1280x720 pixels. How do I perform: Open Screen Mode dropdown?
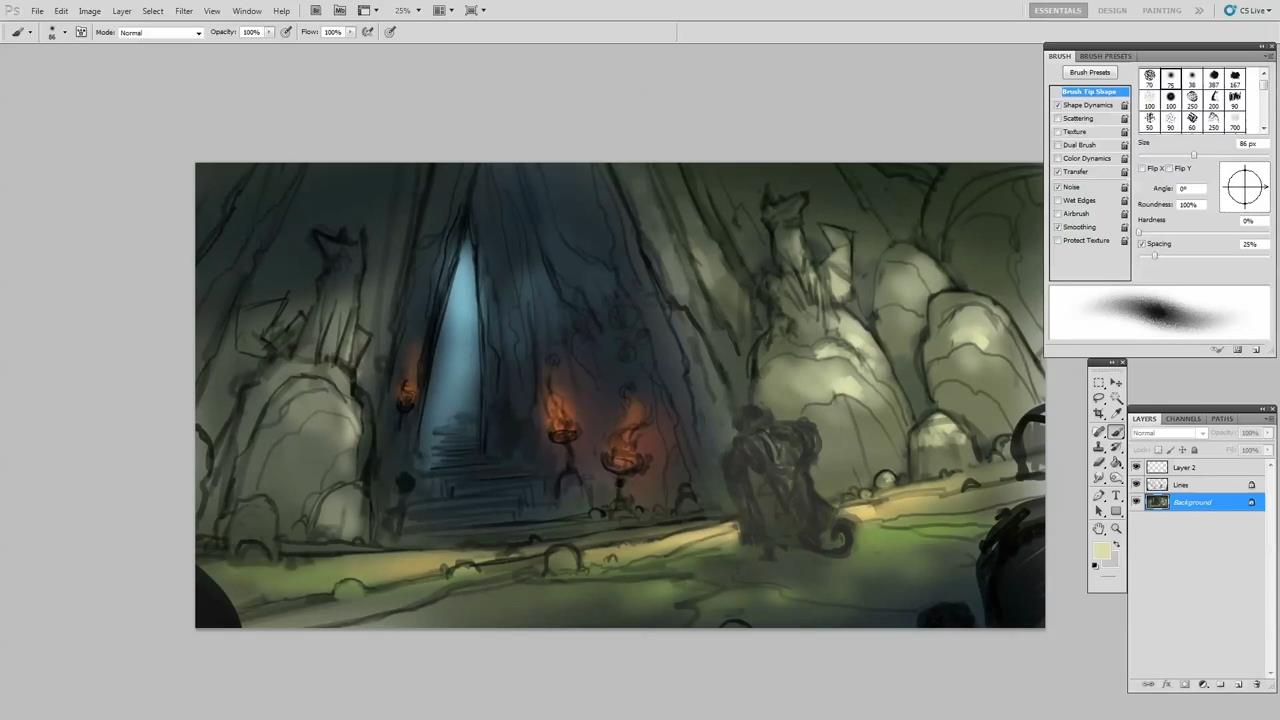click(x=475, y=10)
